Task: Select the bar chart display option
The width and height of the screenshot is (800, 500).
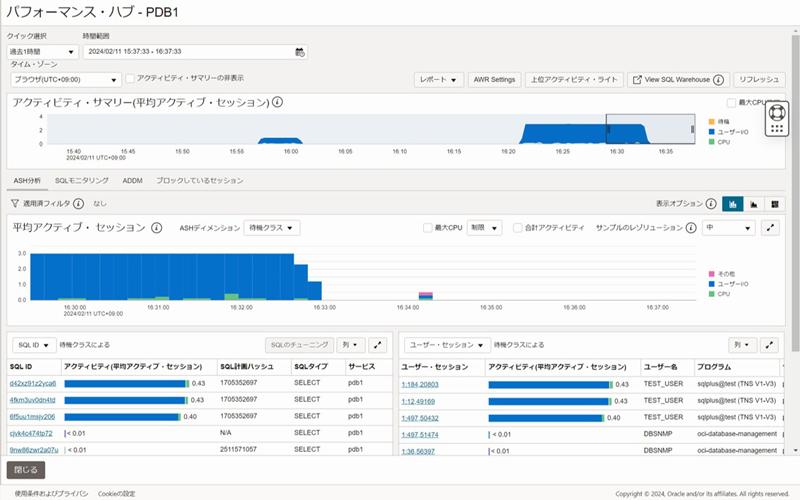Action: tap(733, 204)
